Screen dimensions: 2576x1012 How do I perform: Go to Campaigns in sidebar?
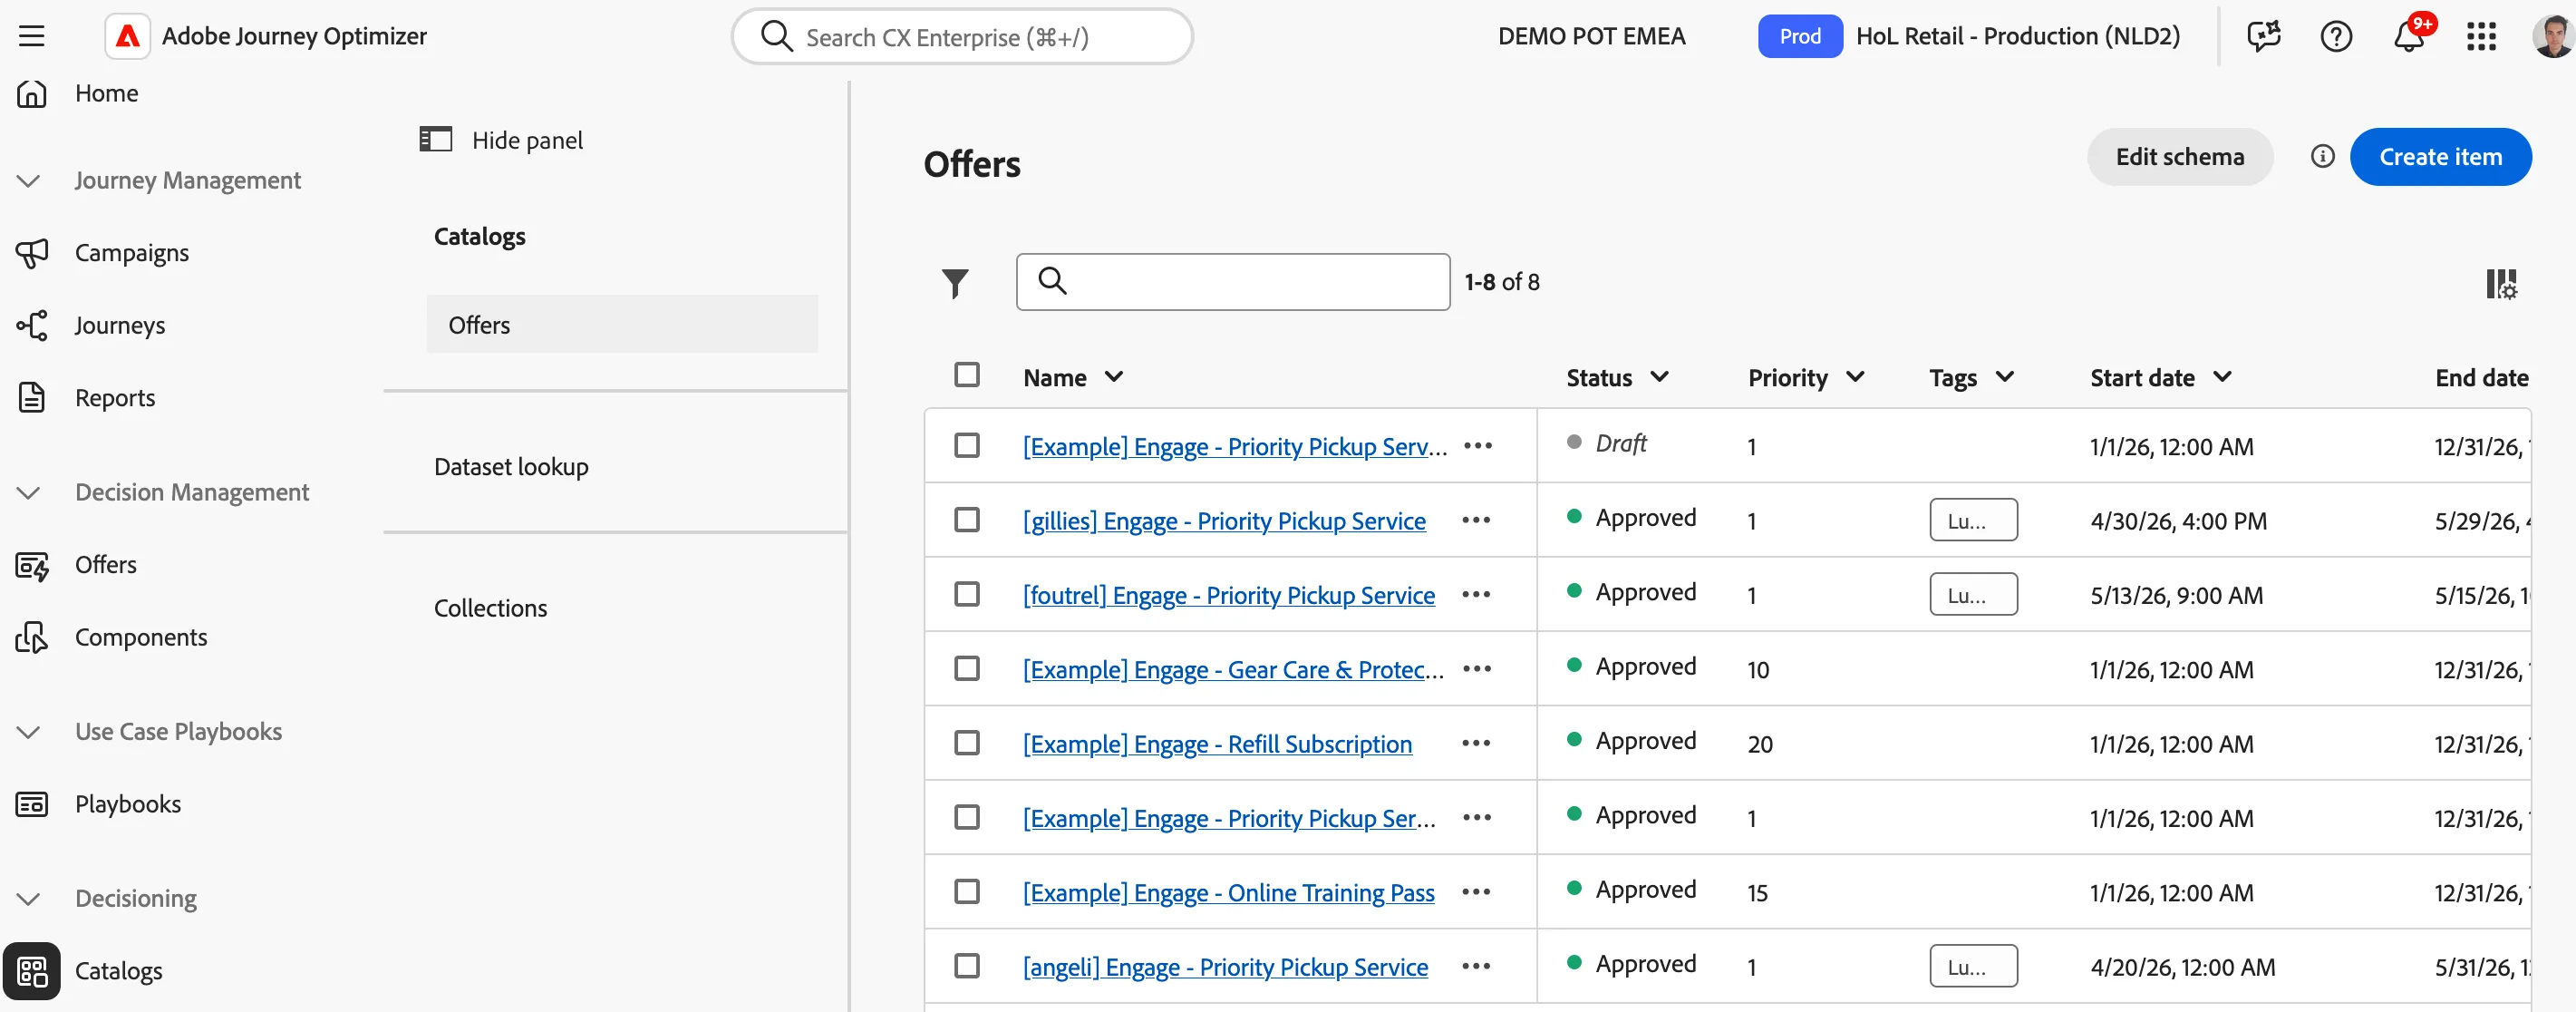click(131, 253)
